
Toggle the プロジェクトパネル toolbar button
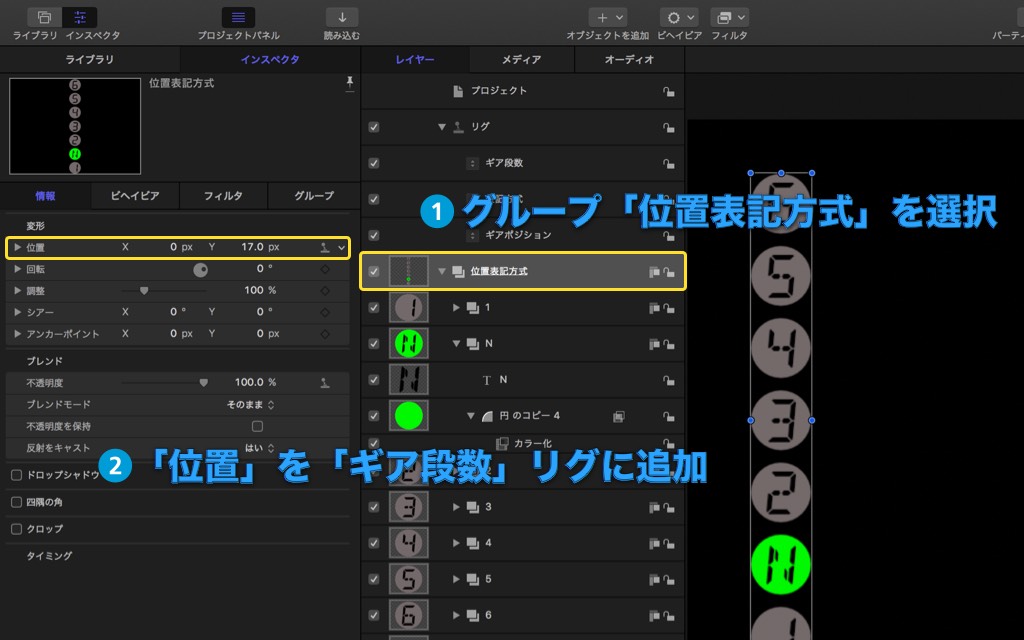[238, 18]
